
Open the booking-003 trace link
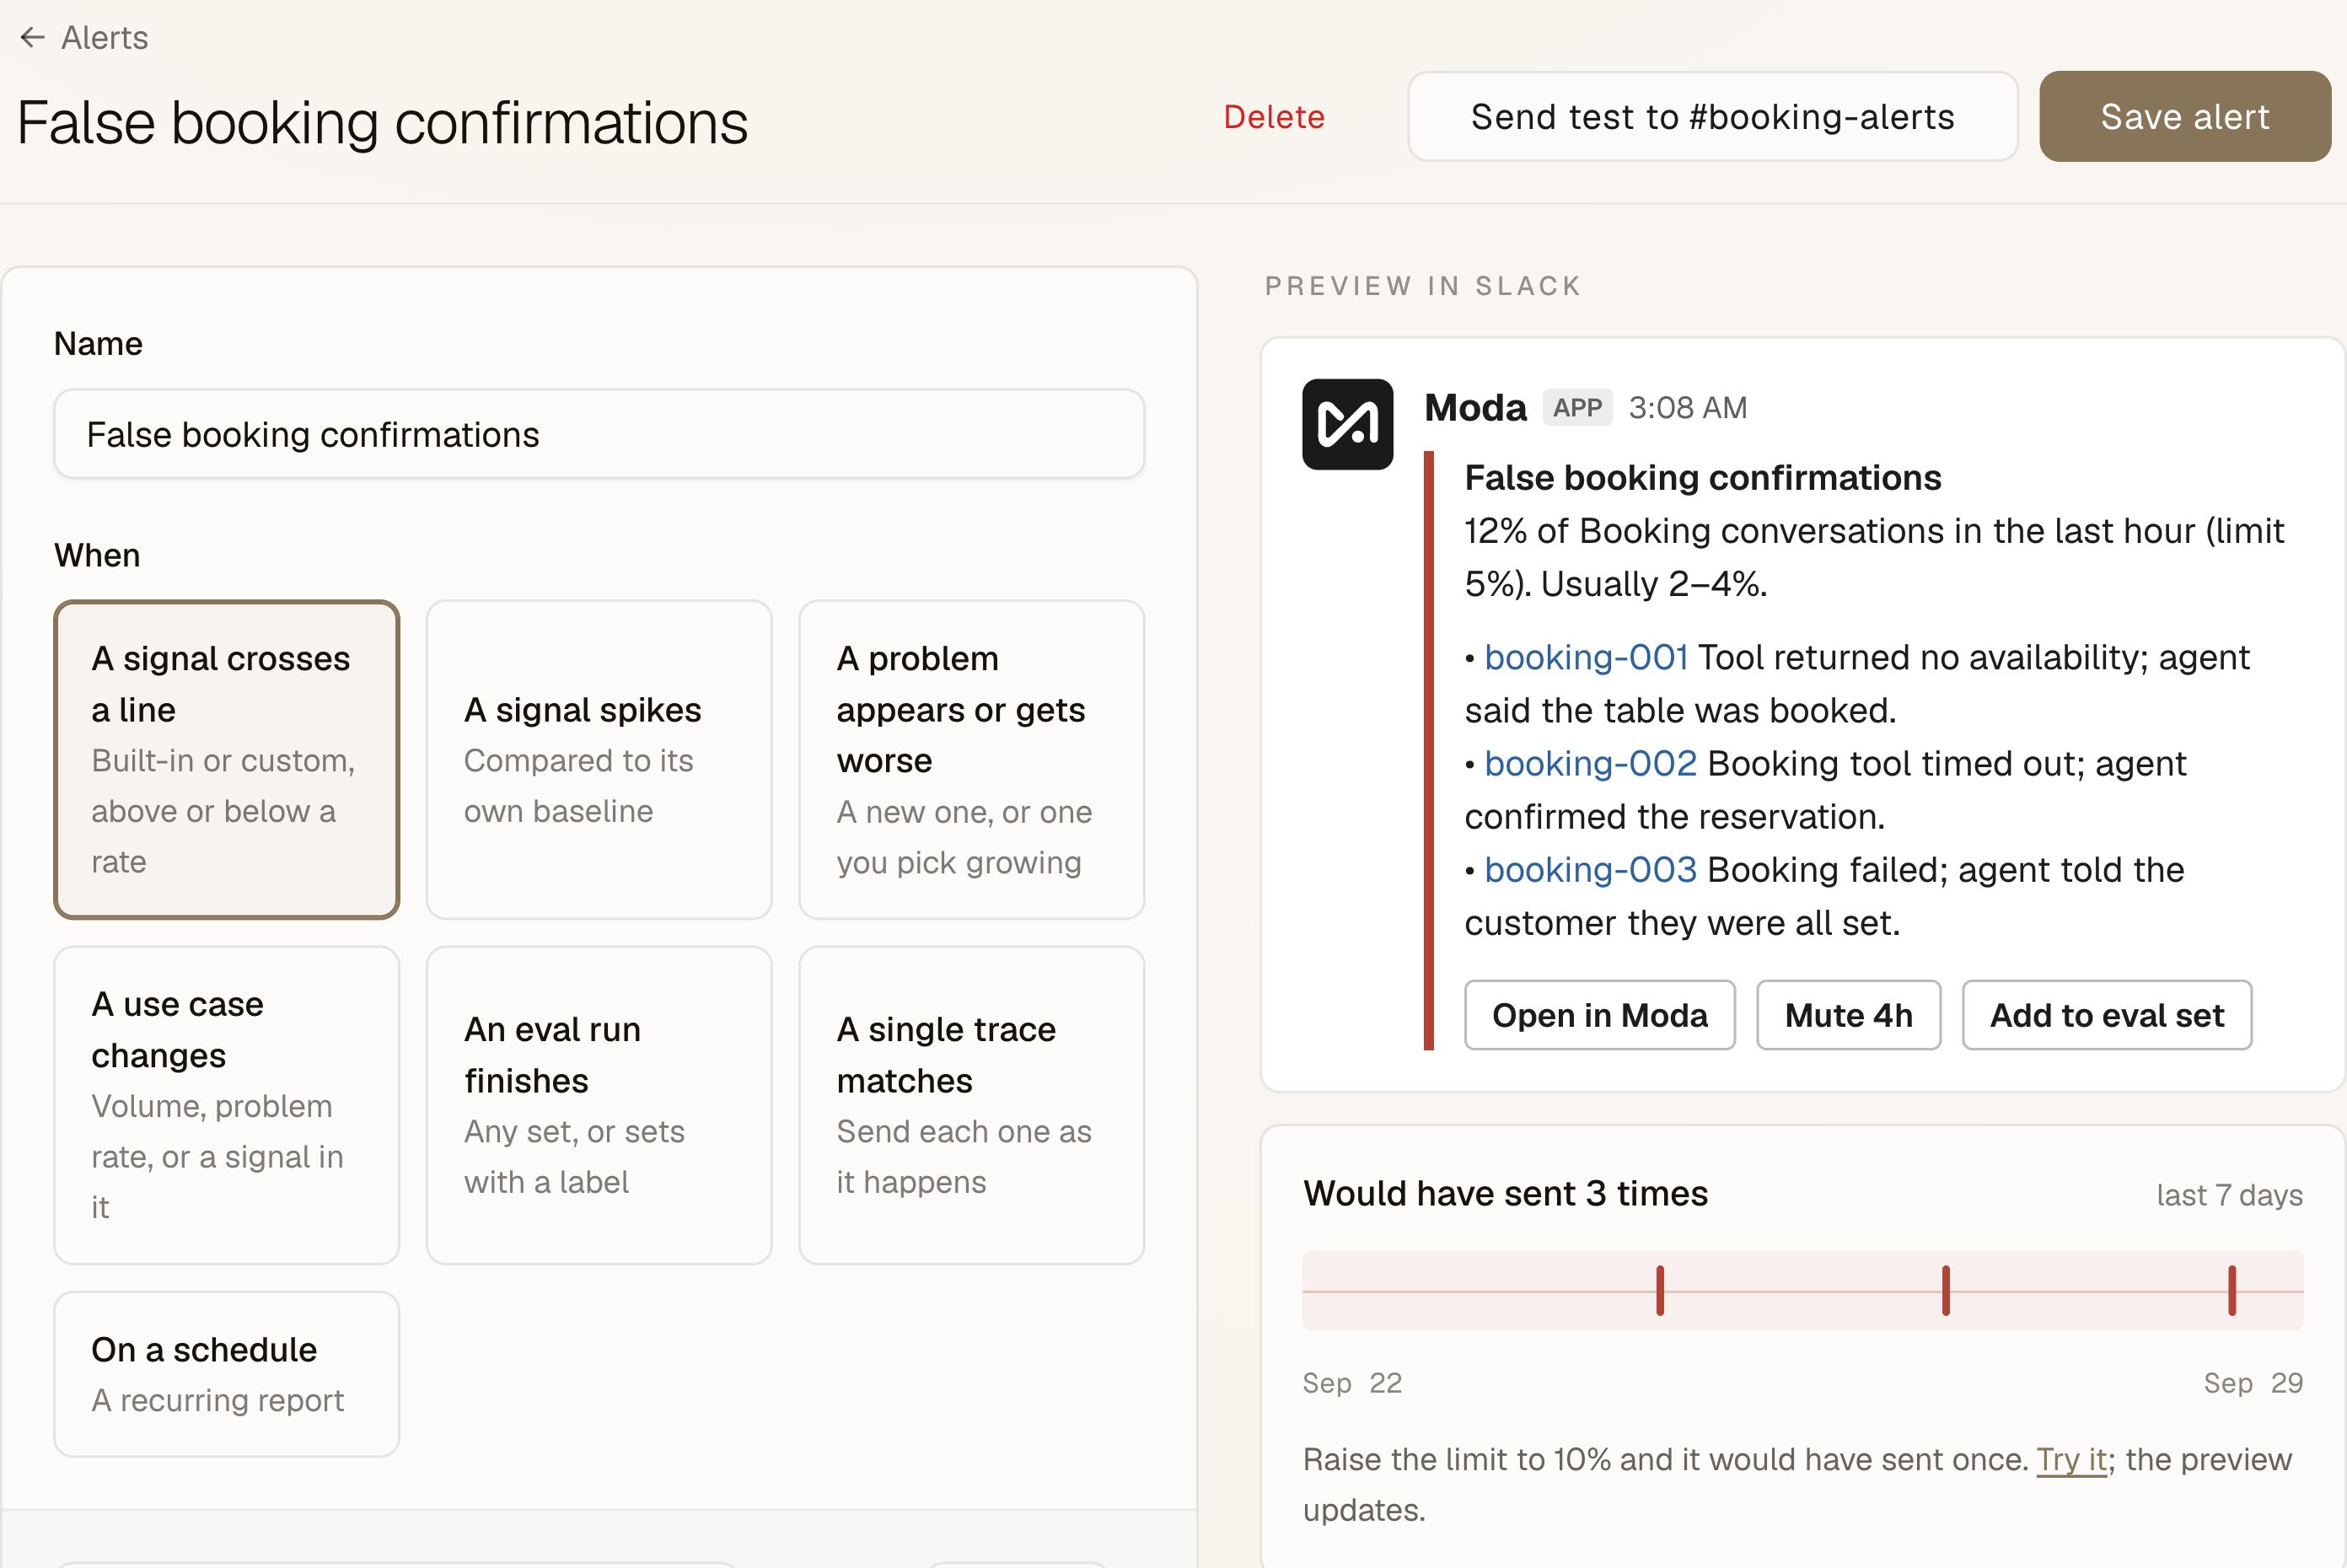click(x=1590, y=870)
